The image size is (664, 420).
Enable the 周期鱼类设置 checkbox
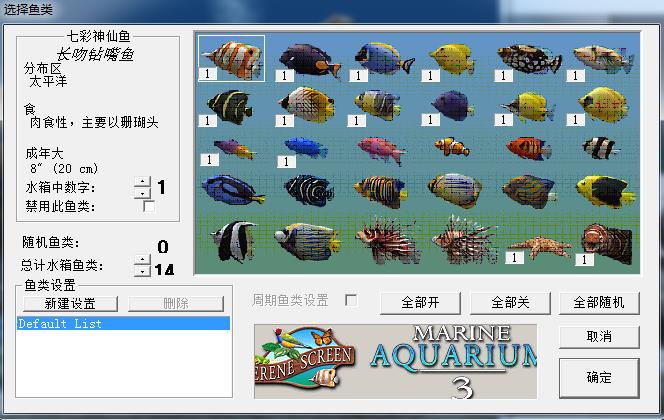coord(351,300)
